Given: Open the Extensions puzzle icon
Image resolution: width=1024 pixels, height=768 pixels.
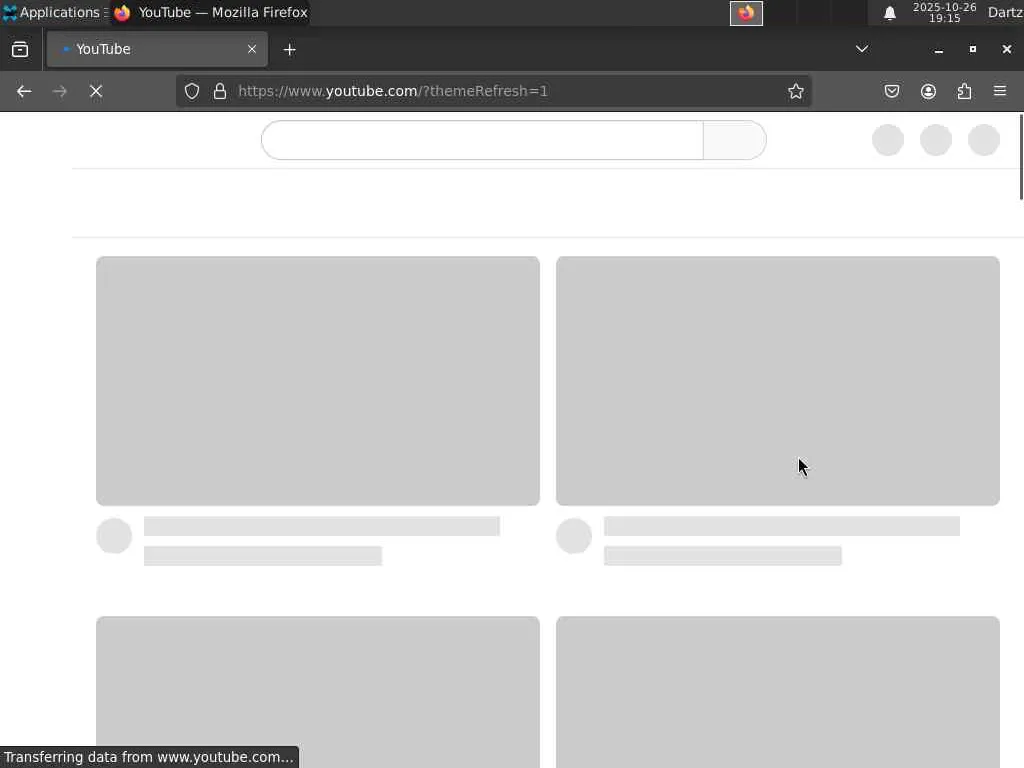Looking at the screenshot, I should (964, 91).
